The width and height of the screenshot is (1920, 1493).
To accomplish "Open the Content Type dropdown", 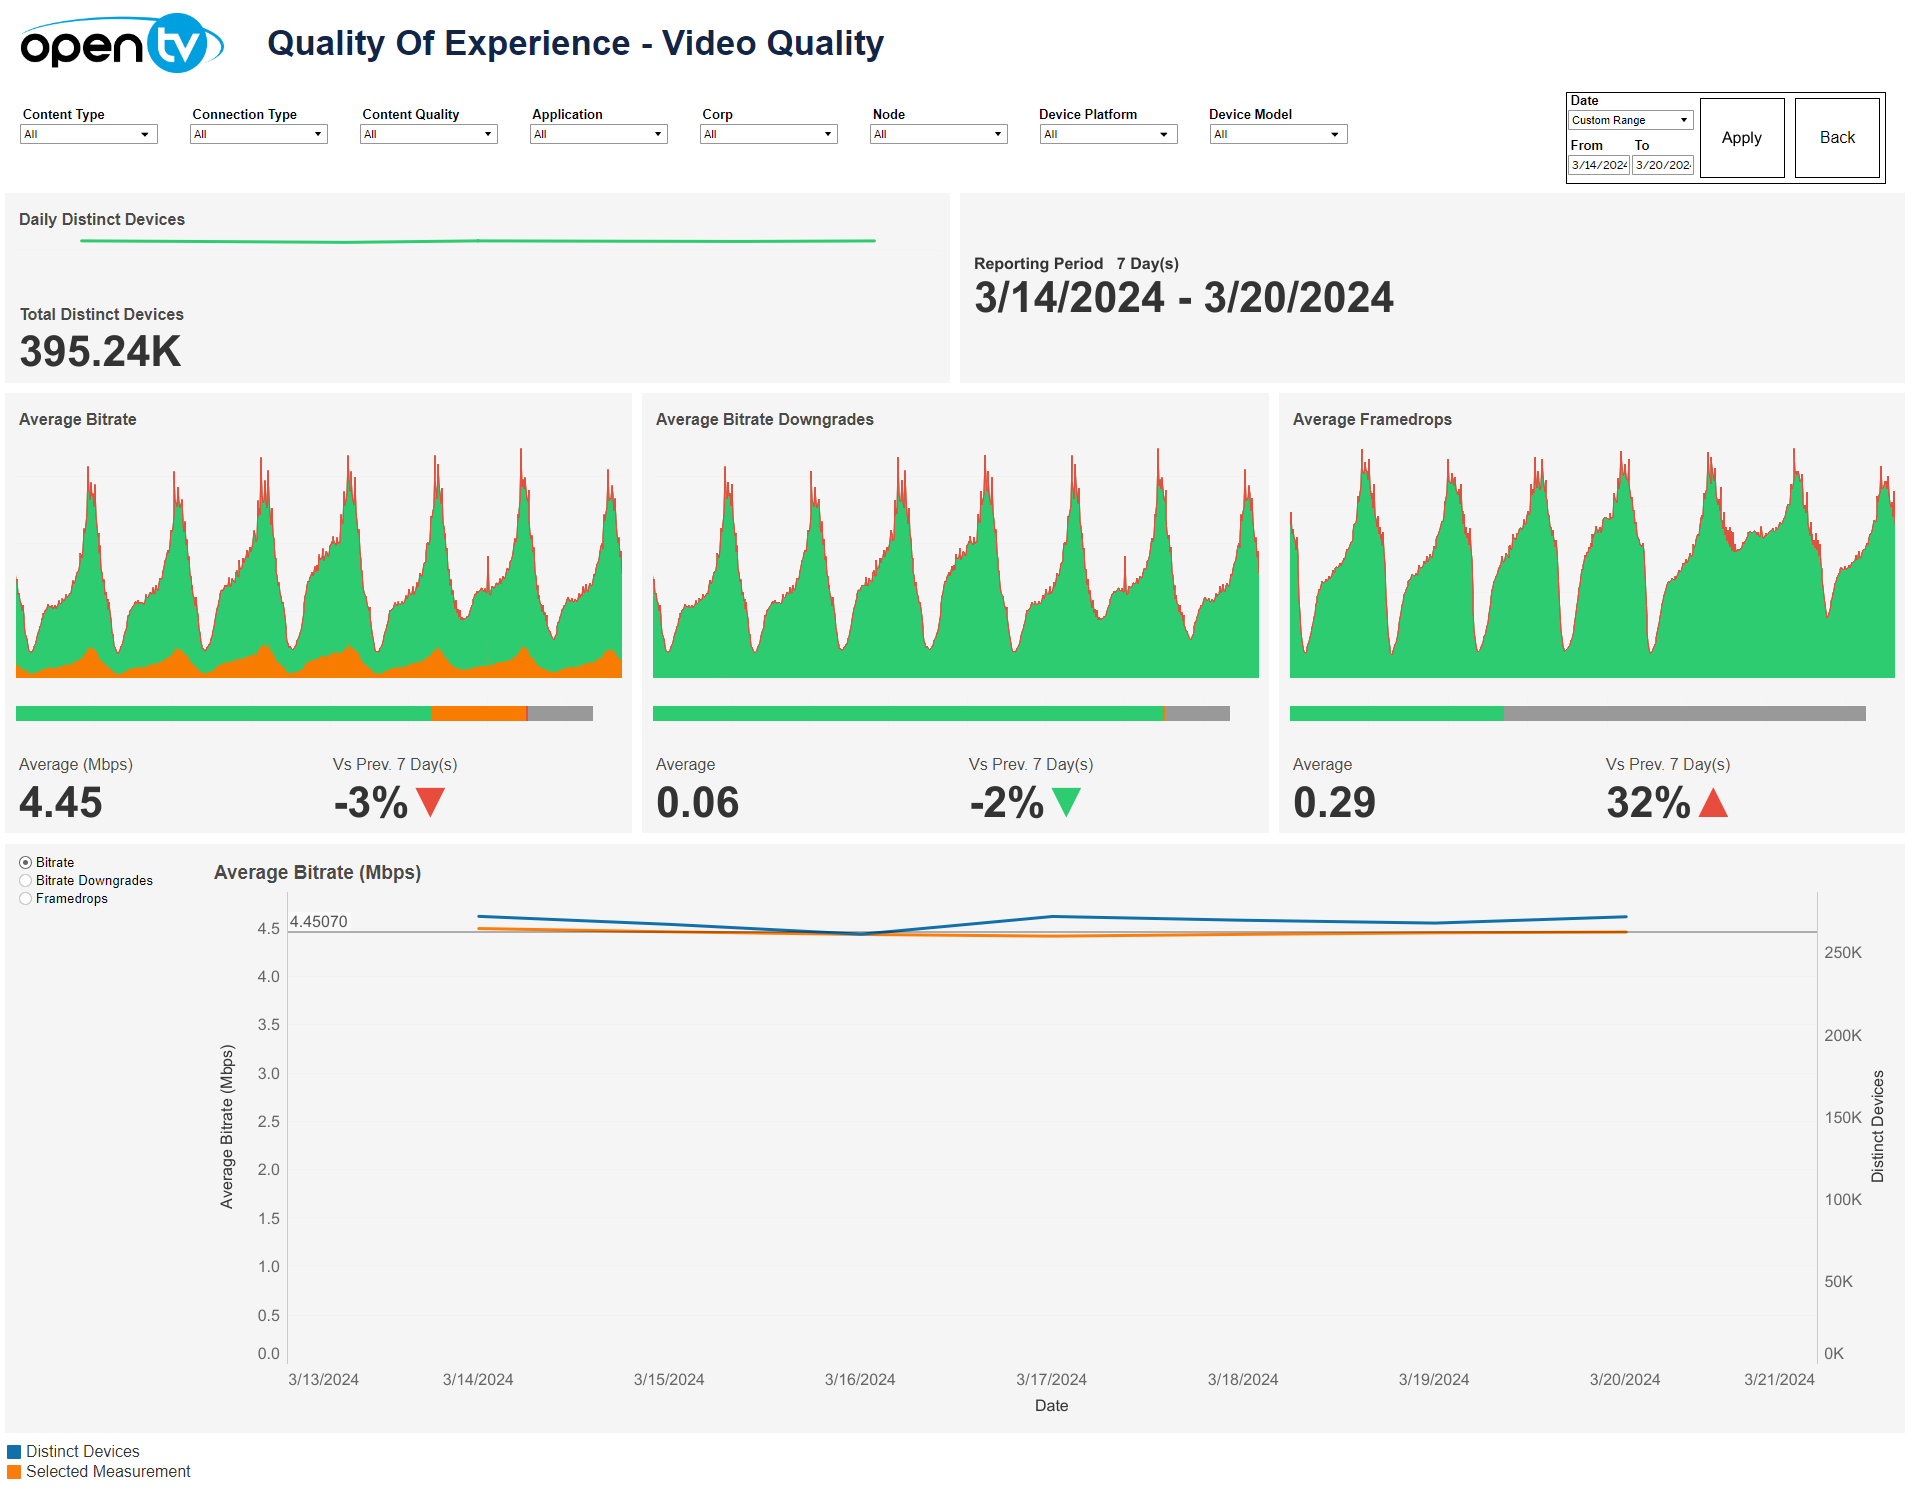I will tap(89, 134).
